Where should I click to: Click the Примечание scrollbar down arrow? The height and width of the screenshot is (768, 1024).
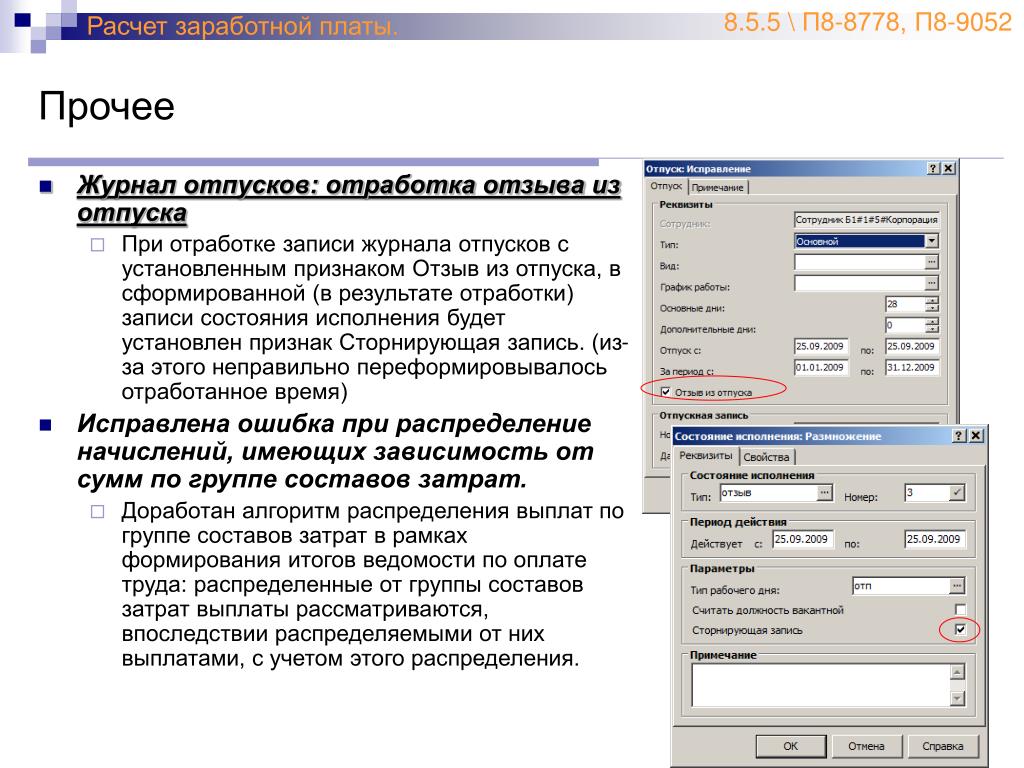pos(957,699)
